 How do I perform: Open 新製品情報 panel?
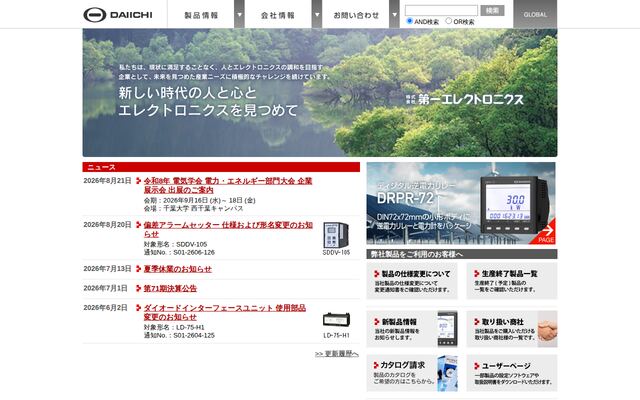click(412, 329)
